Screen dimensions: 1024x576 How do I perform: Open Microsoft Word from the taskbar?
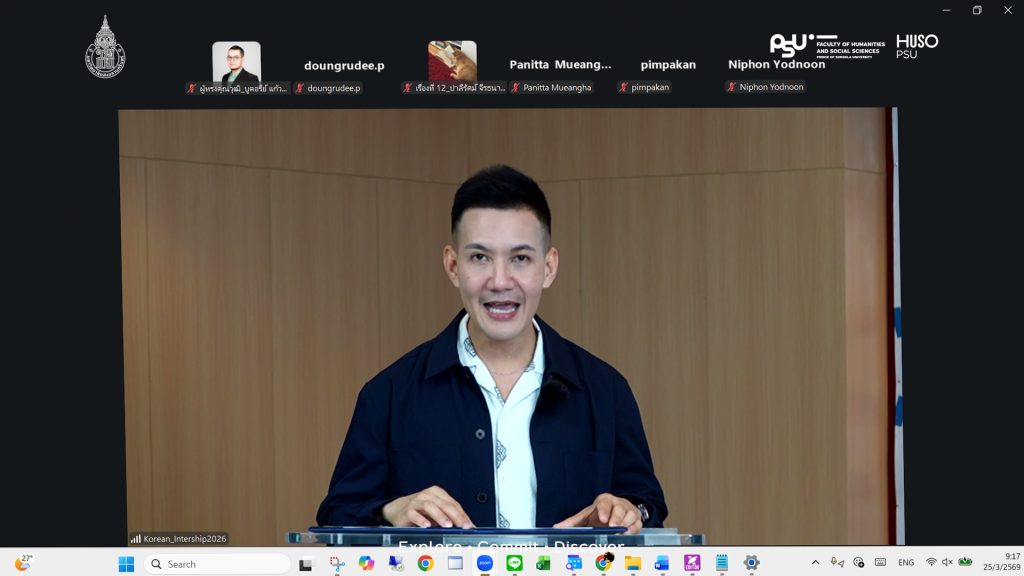tap(662, 563)
